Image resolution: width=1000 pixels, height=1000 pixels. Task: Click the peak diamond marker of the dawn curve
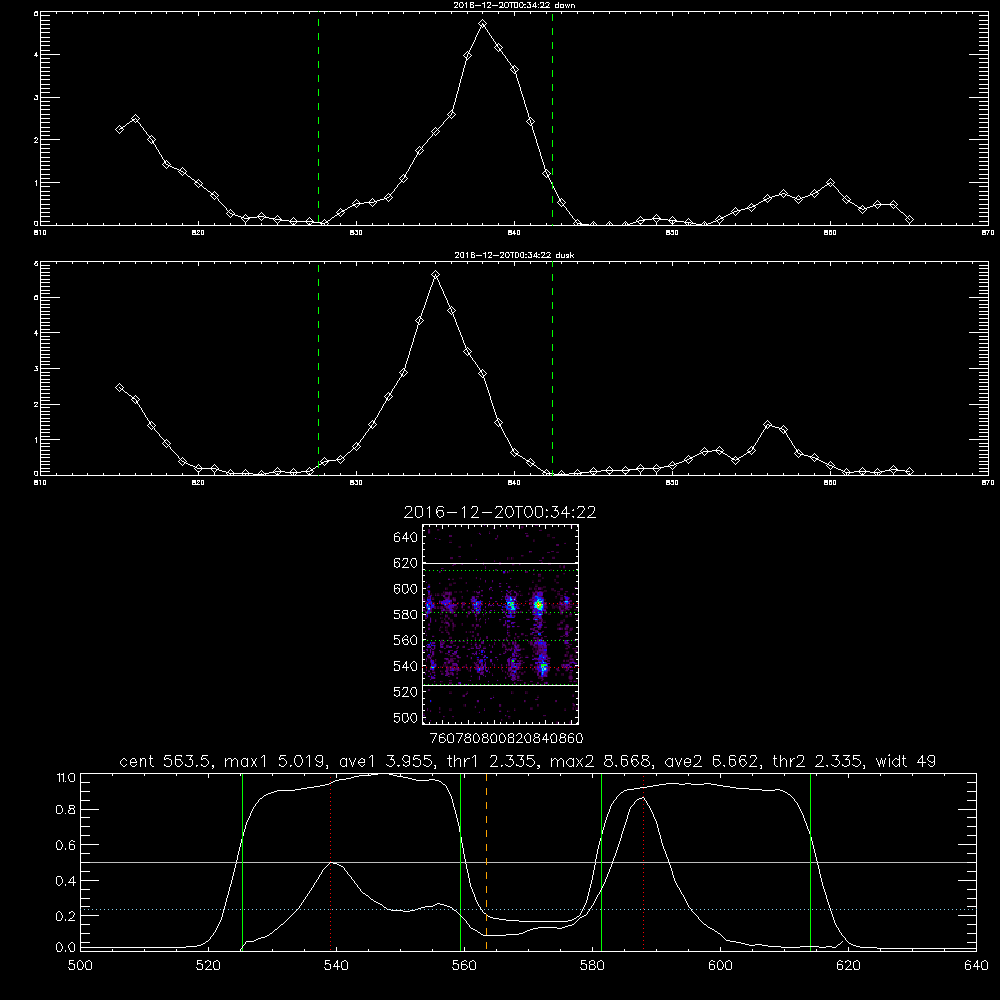pyautogui.click(x=483, y=24)
